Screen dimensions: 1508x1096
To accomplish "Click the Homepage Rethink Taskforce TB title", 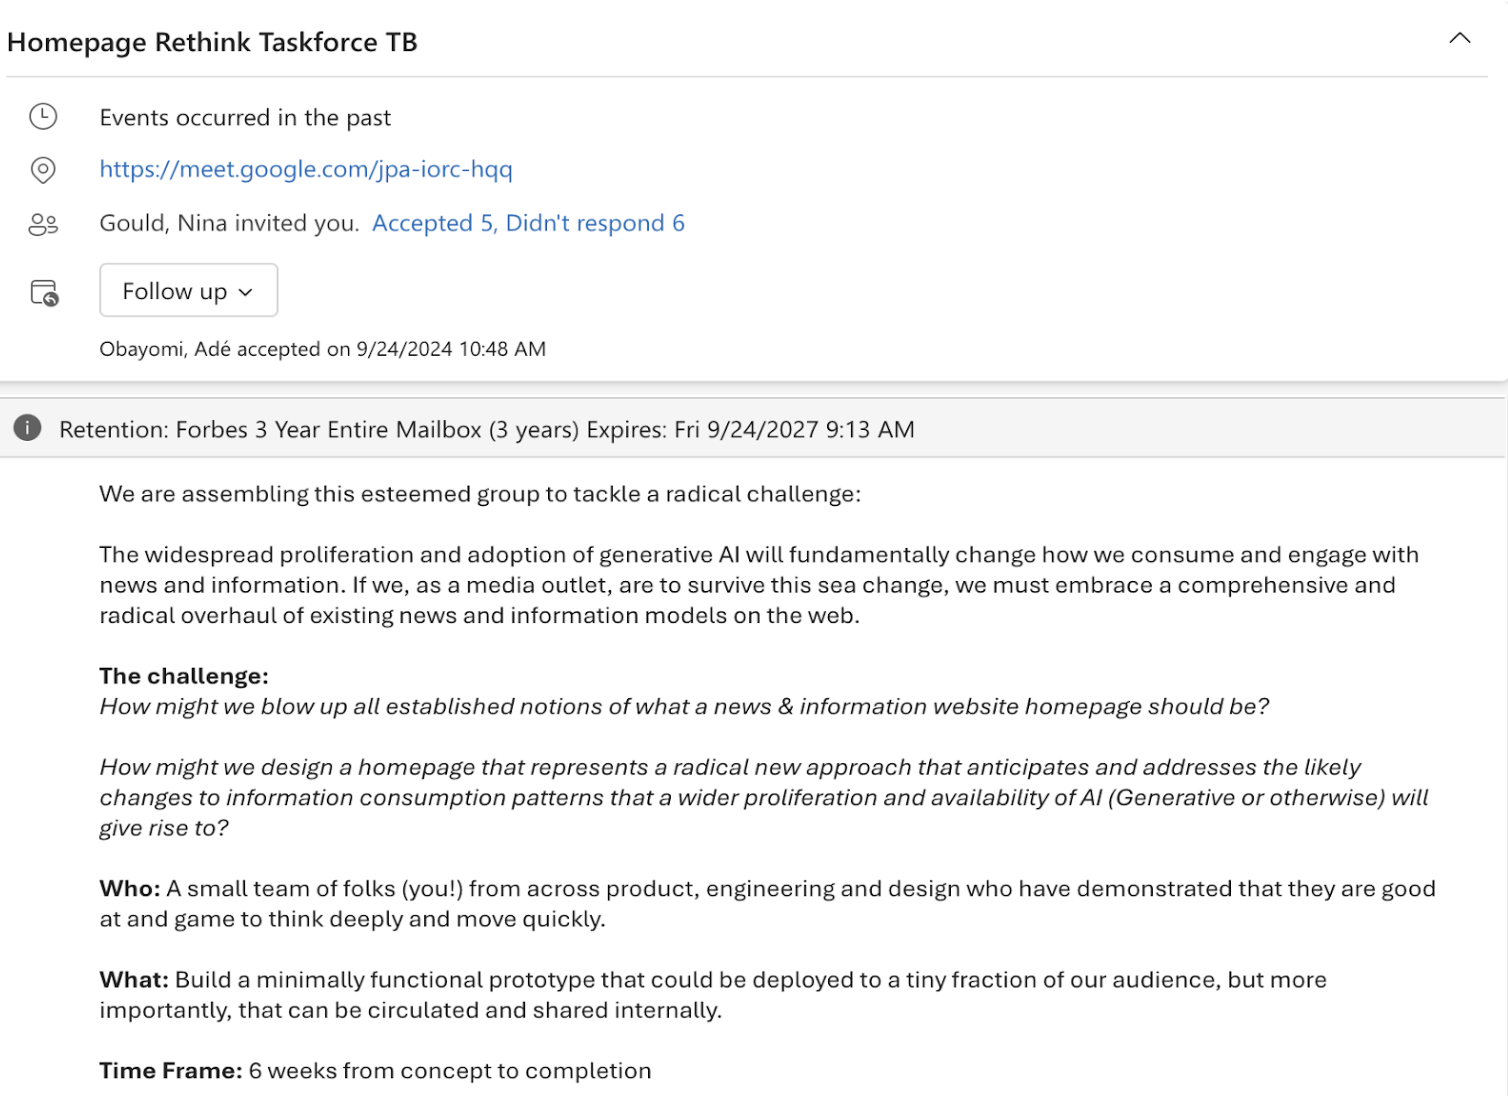I will (x=212, y=42).
